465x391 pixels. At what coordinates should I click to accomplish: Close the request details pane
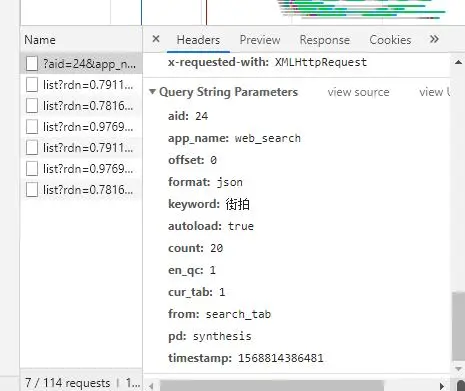click(156, 39)
